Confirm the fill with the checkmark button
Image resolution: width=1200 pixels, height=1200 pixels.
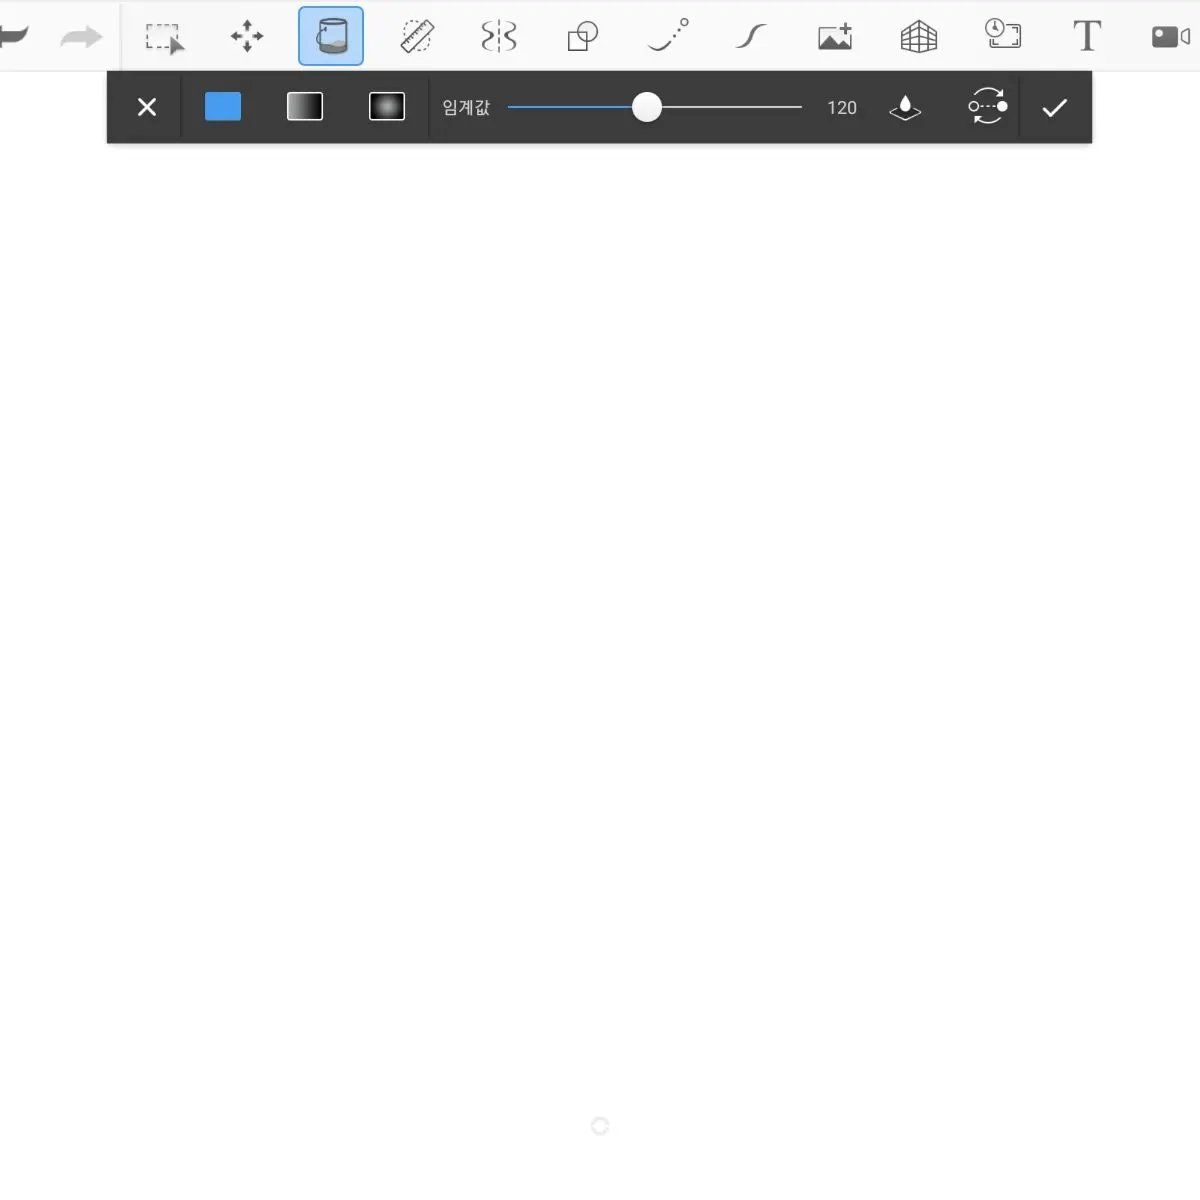[x=1055, y=107]
